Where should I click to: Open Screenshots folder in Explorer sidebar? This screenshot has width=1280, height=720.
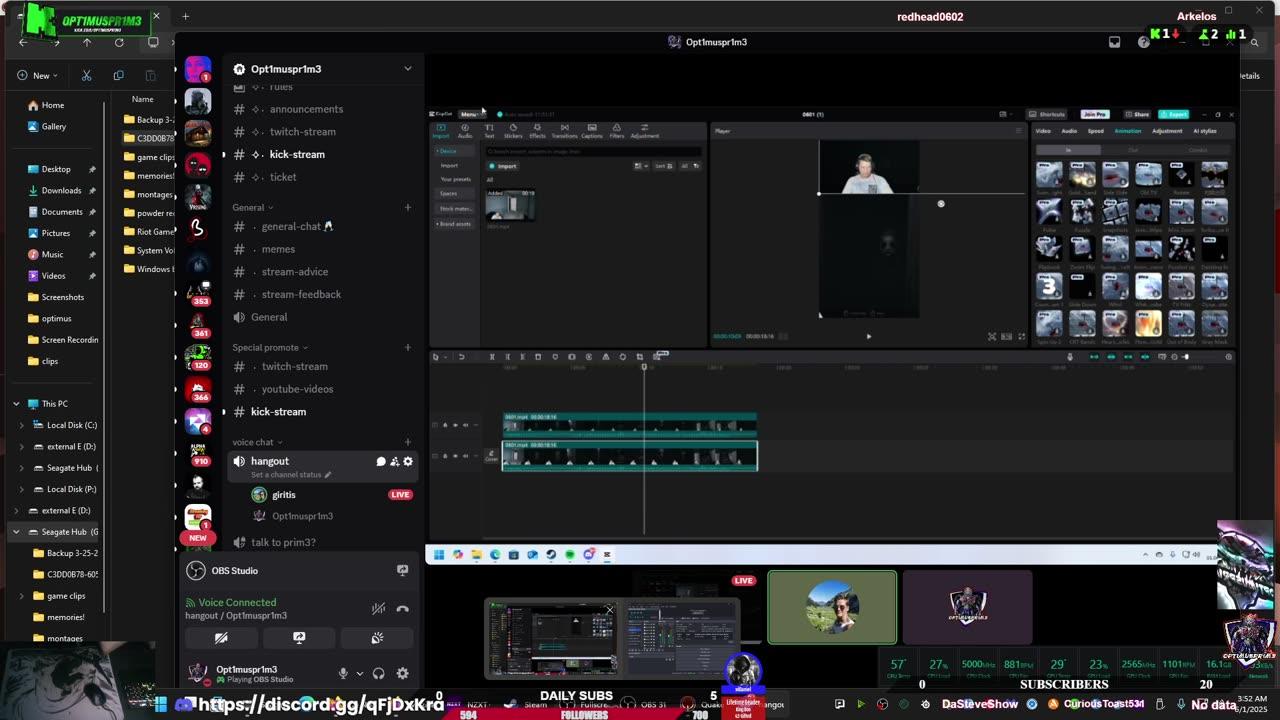click(62, 297)
